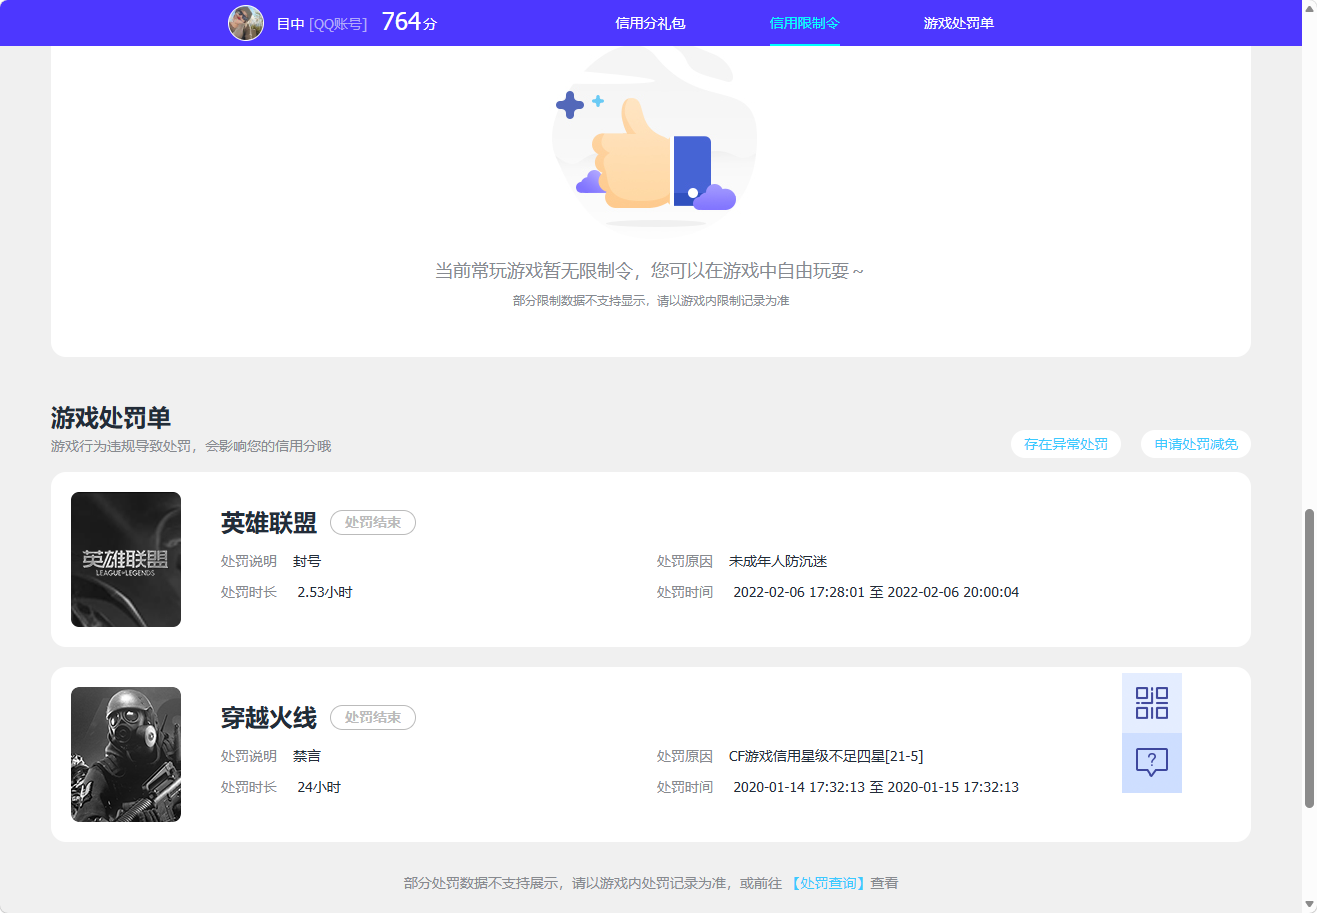Open the help question-mark chat icon
This screenshot has height=913, width=1317.
(1152, 763)
